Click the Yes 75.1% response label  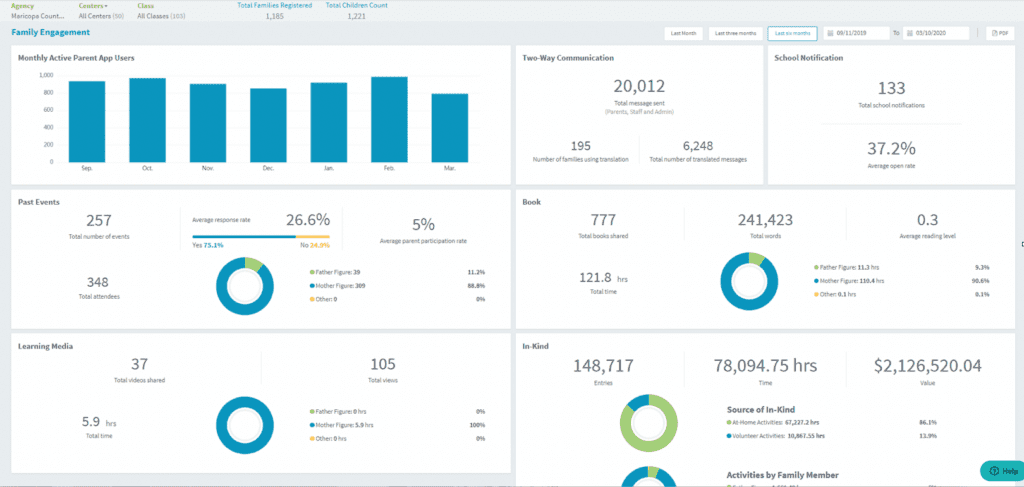[x=208, y=245]
